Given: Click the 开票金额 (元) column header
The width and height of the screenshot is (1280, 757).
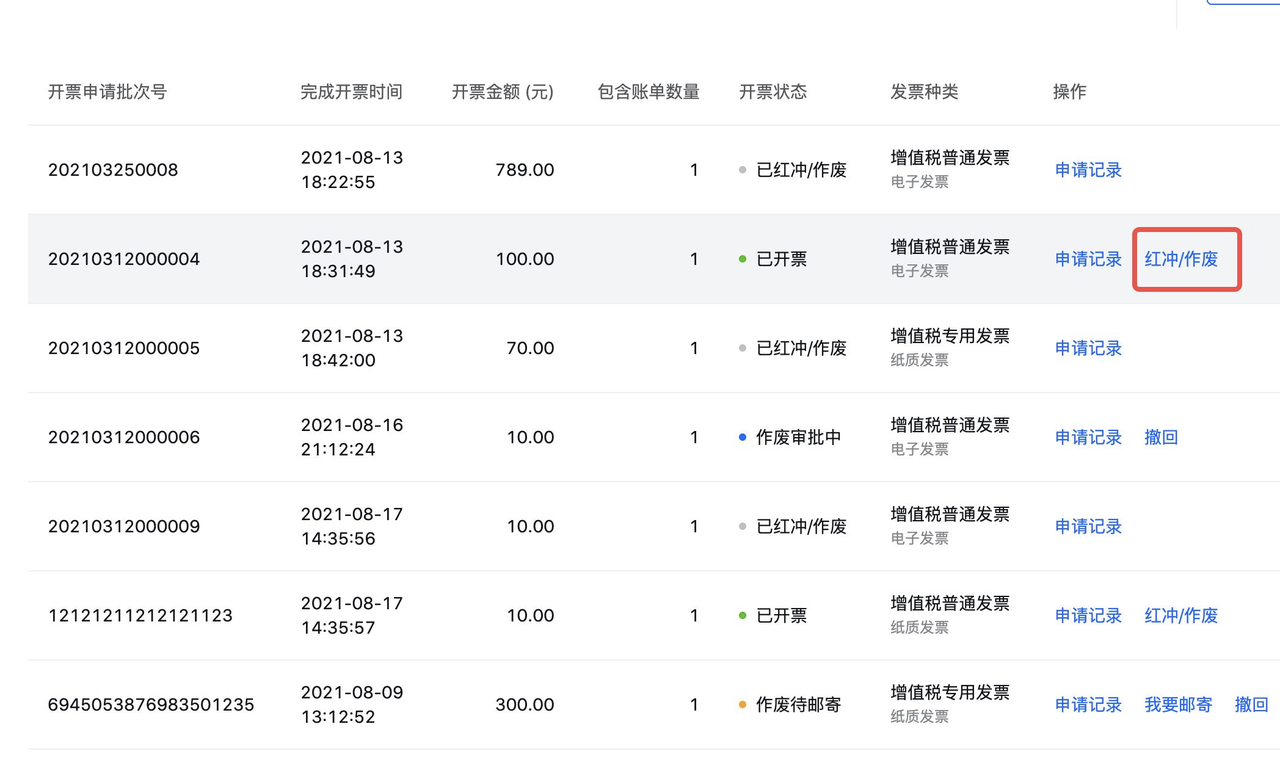Looking at the screenshot, I should tap(503, 92).
